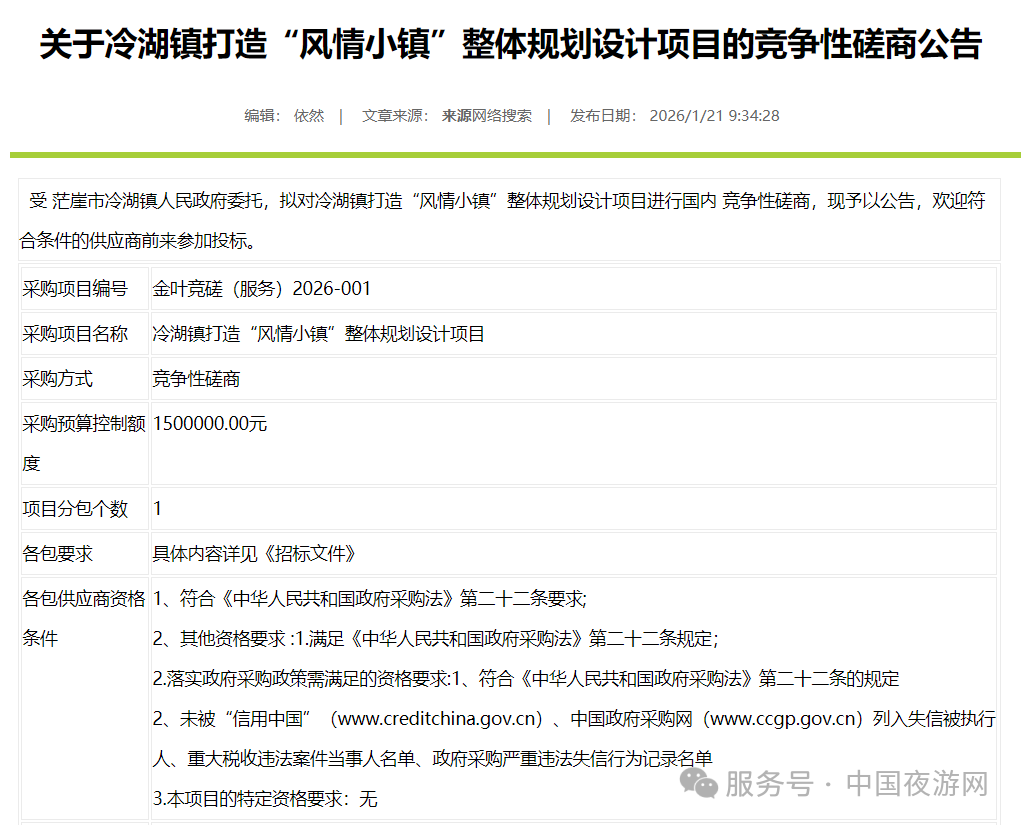Click the budget amount 1500000.00元
The width and height of the screenshot is (1021, 825).
pos(210,424)
